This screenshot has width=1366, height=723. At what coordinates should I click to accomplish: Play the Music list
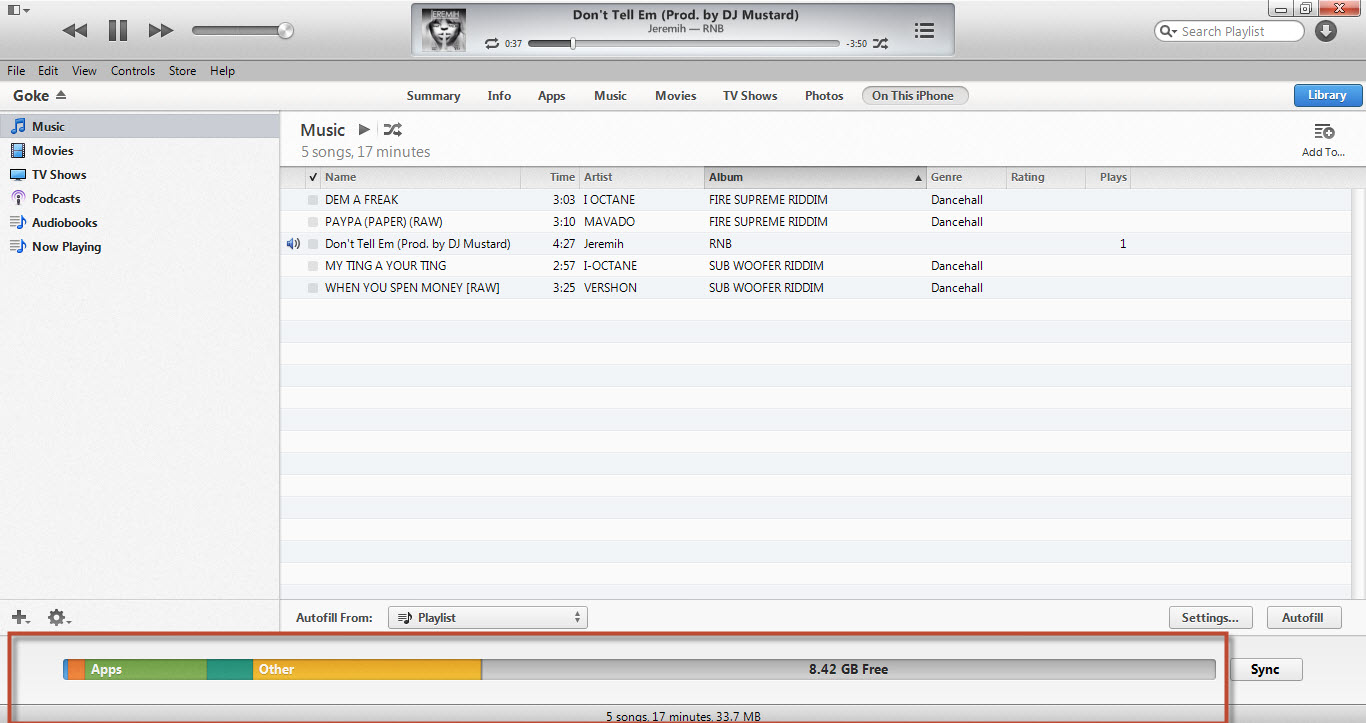(x=364, y=130)
